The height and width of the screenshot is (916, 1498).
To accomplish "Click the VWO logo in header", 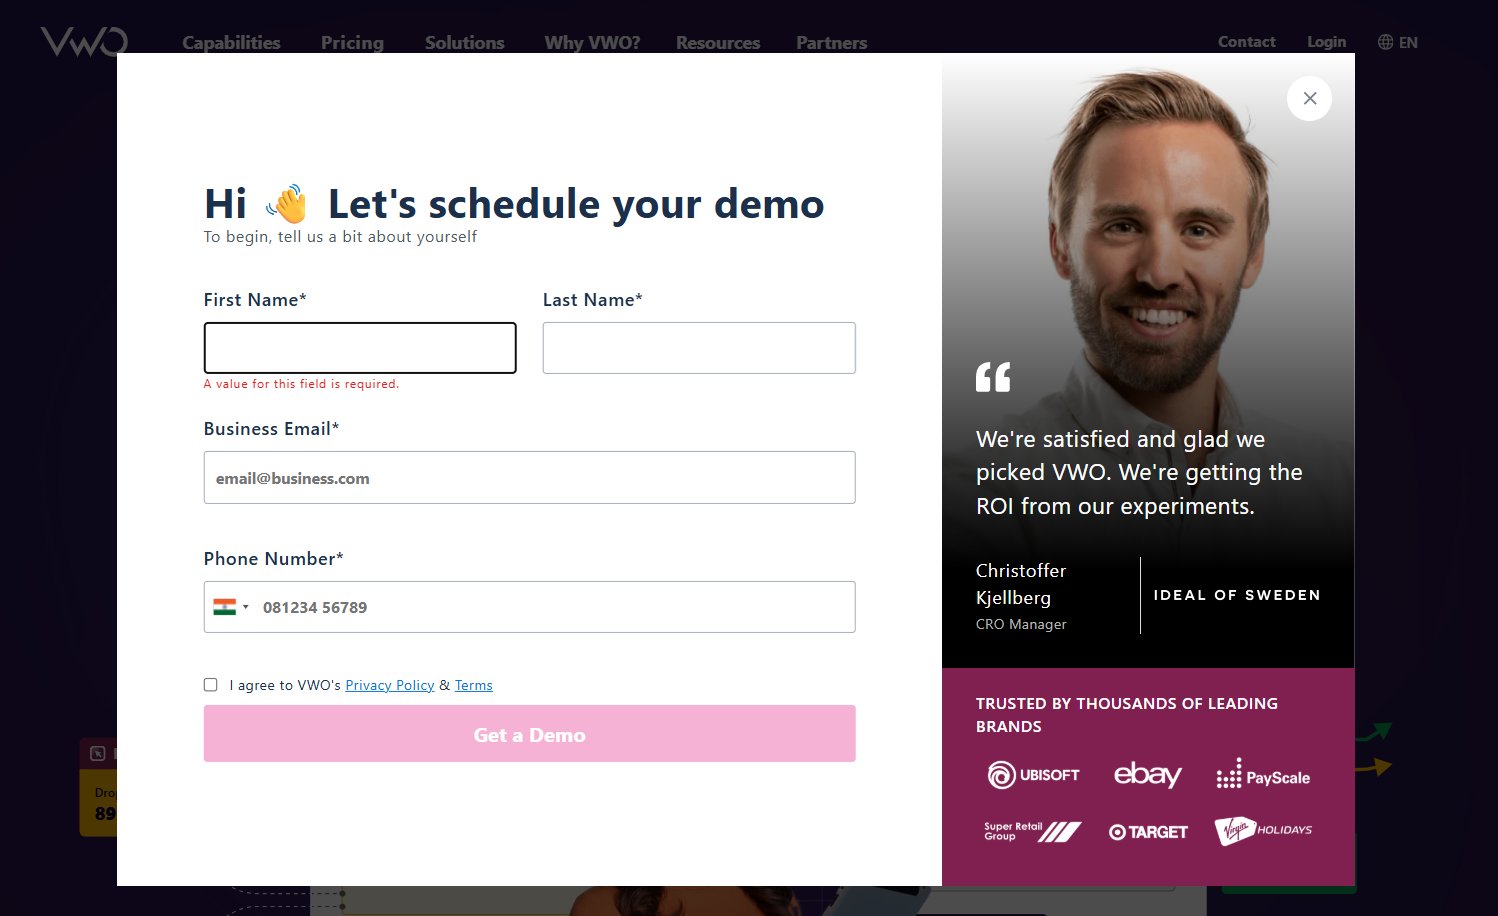I will click(x=84, y=42).
